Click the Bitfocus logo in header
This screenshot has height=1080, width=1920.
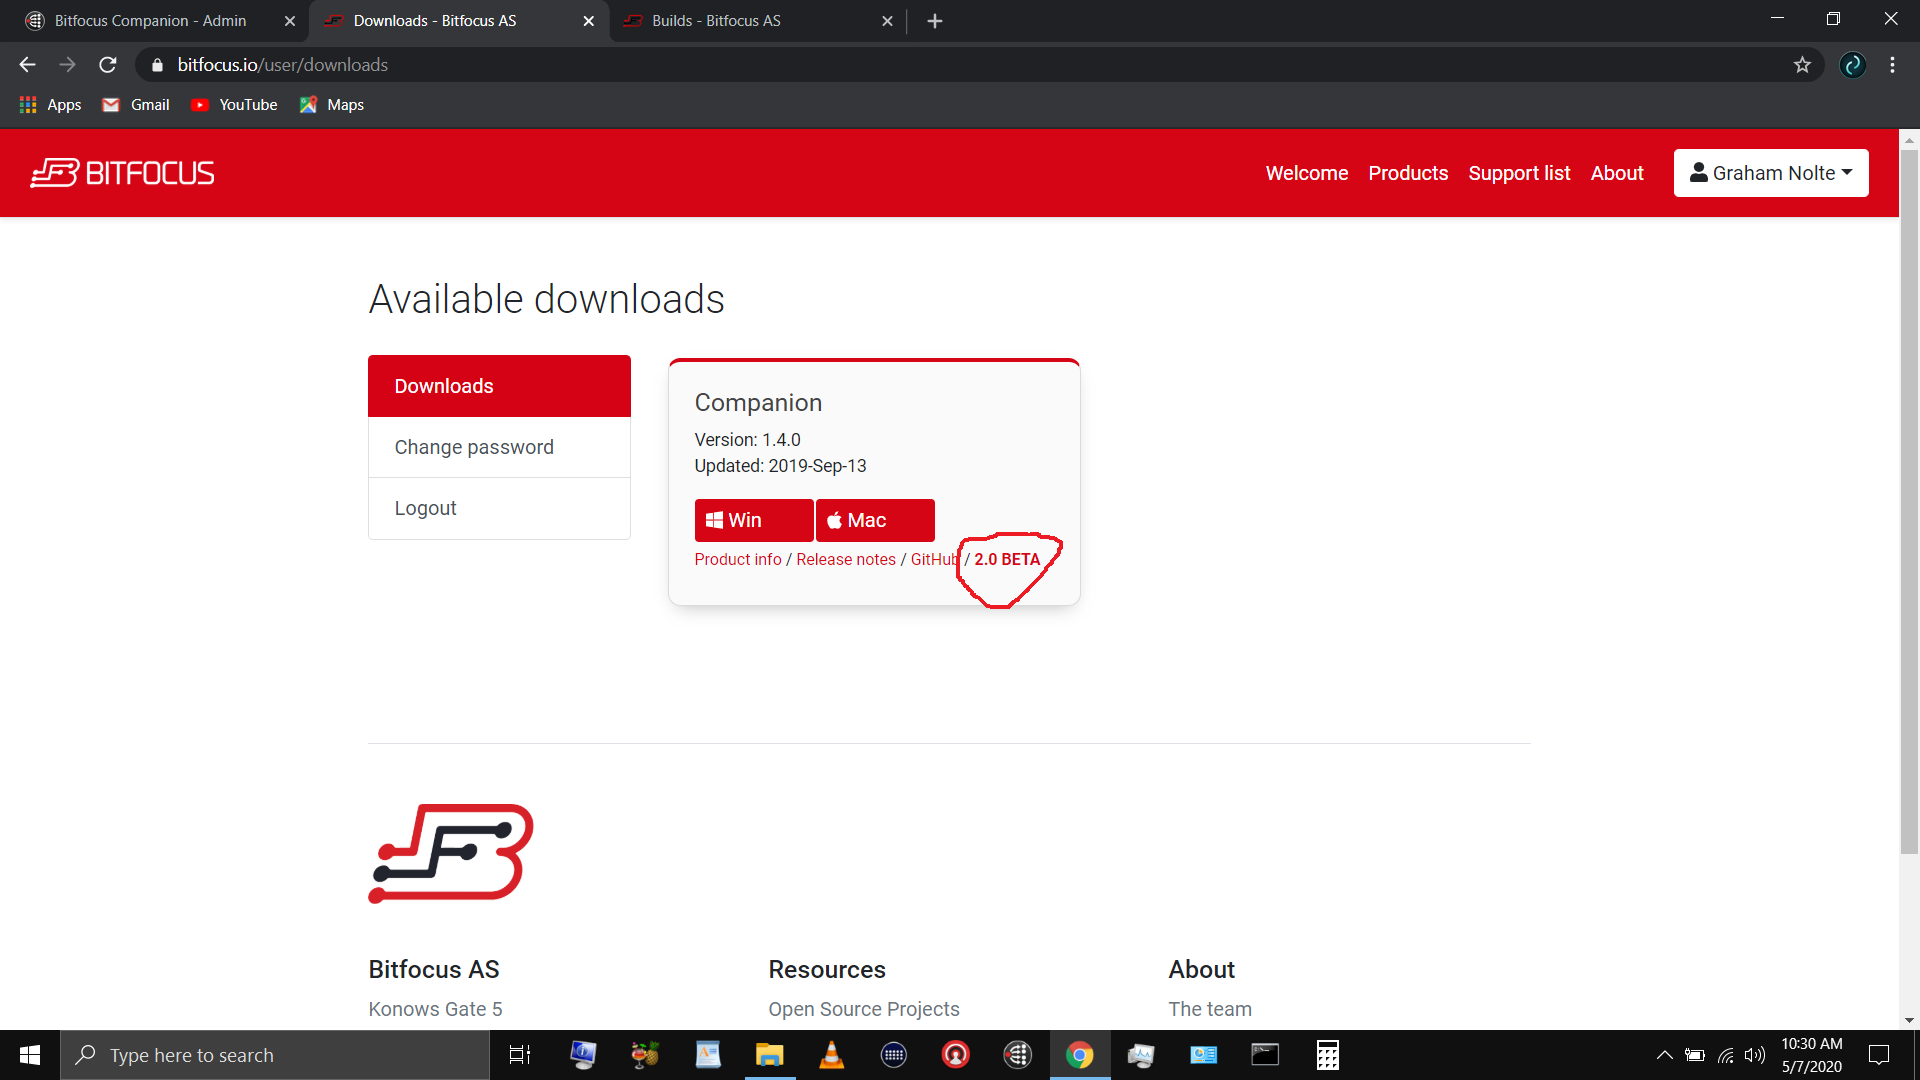122,173
